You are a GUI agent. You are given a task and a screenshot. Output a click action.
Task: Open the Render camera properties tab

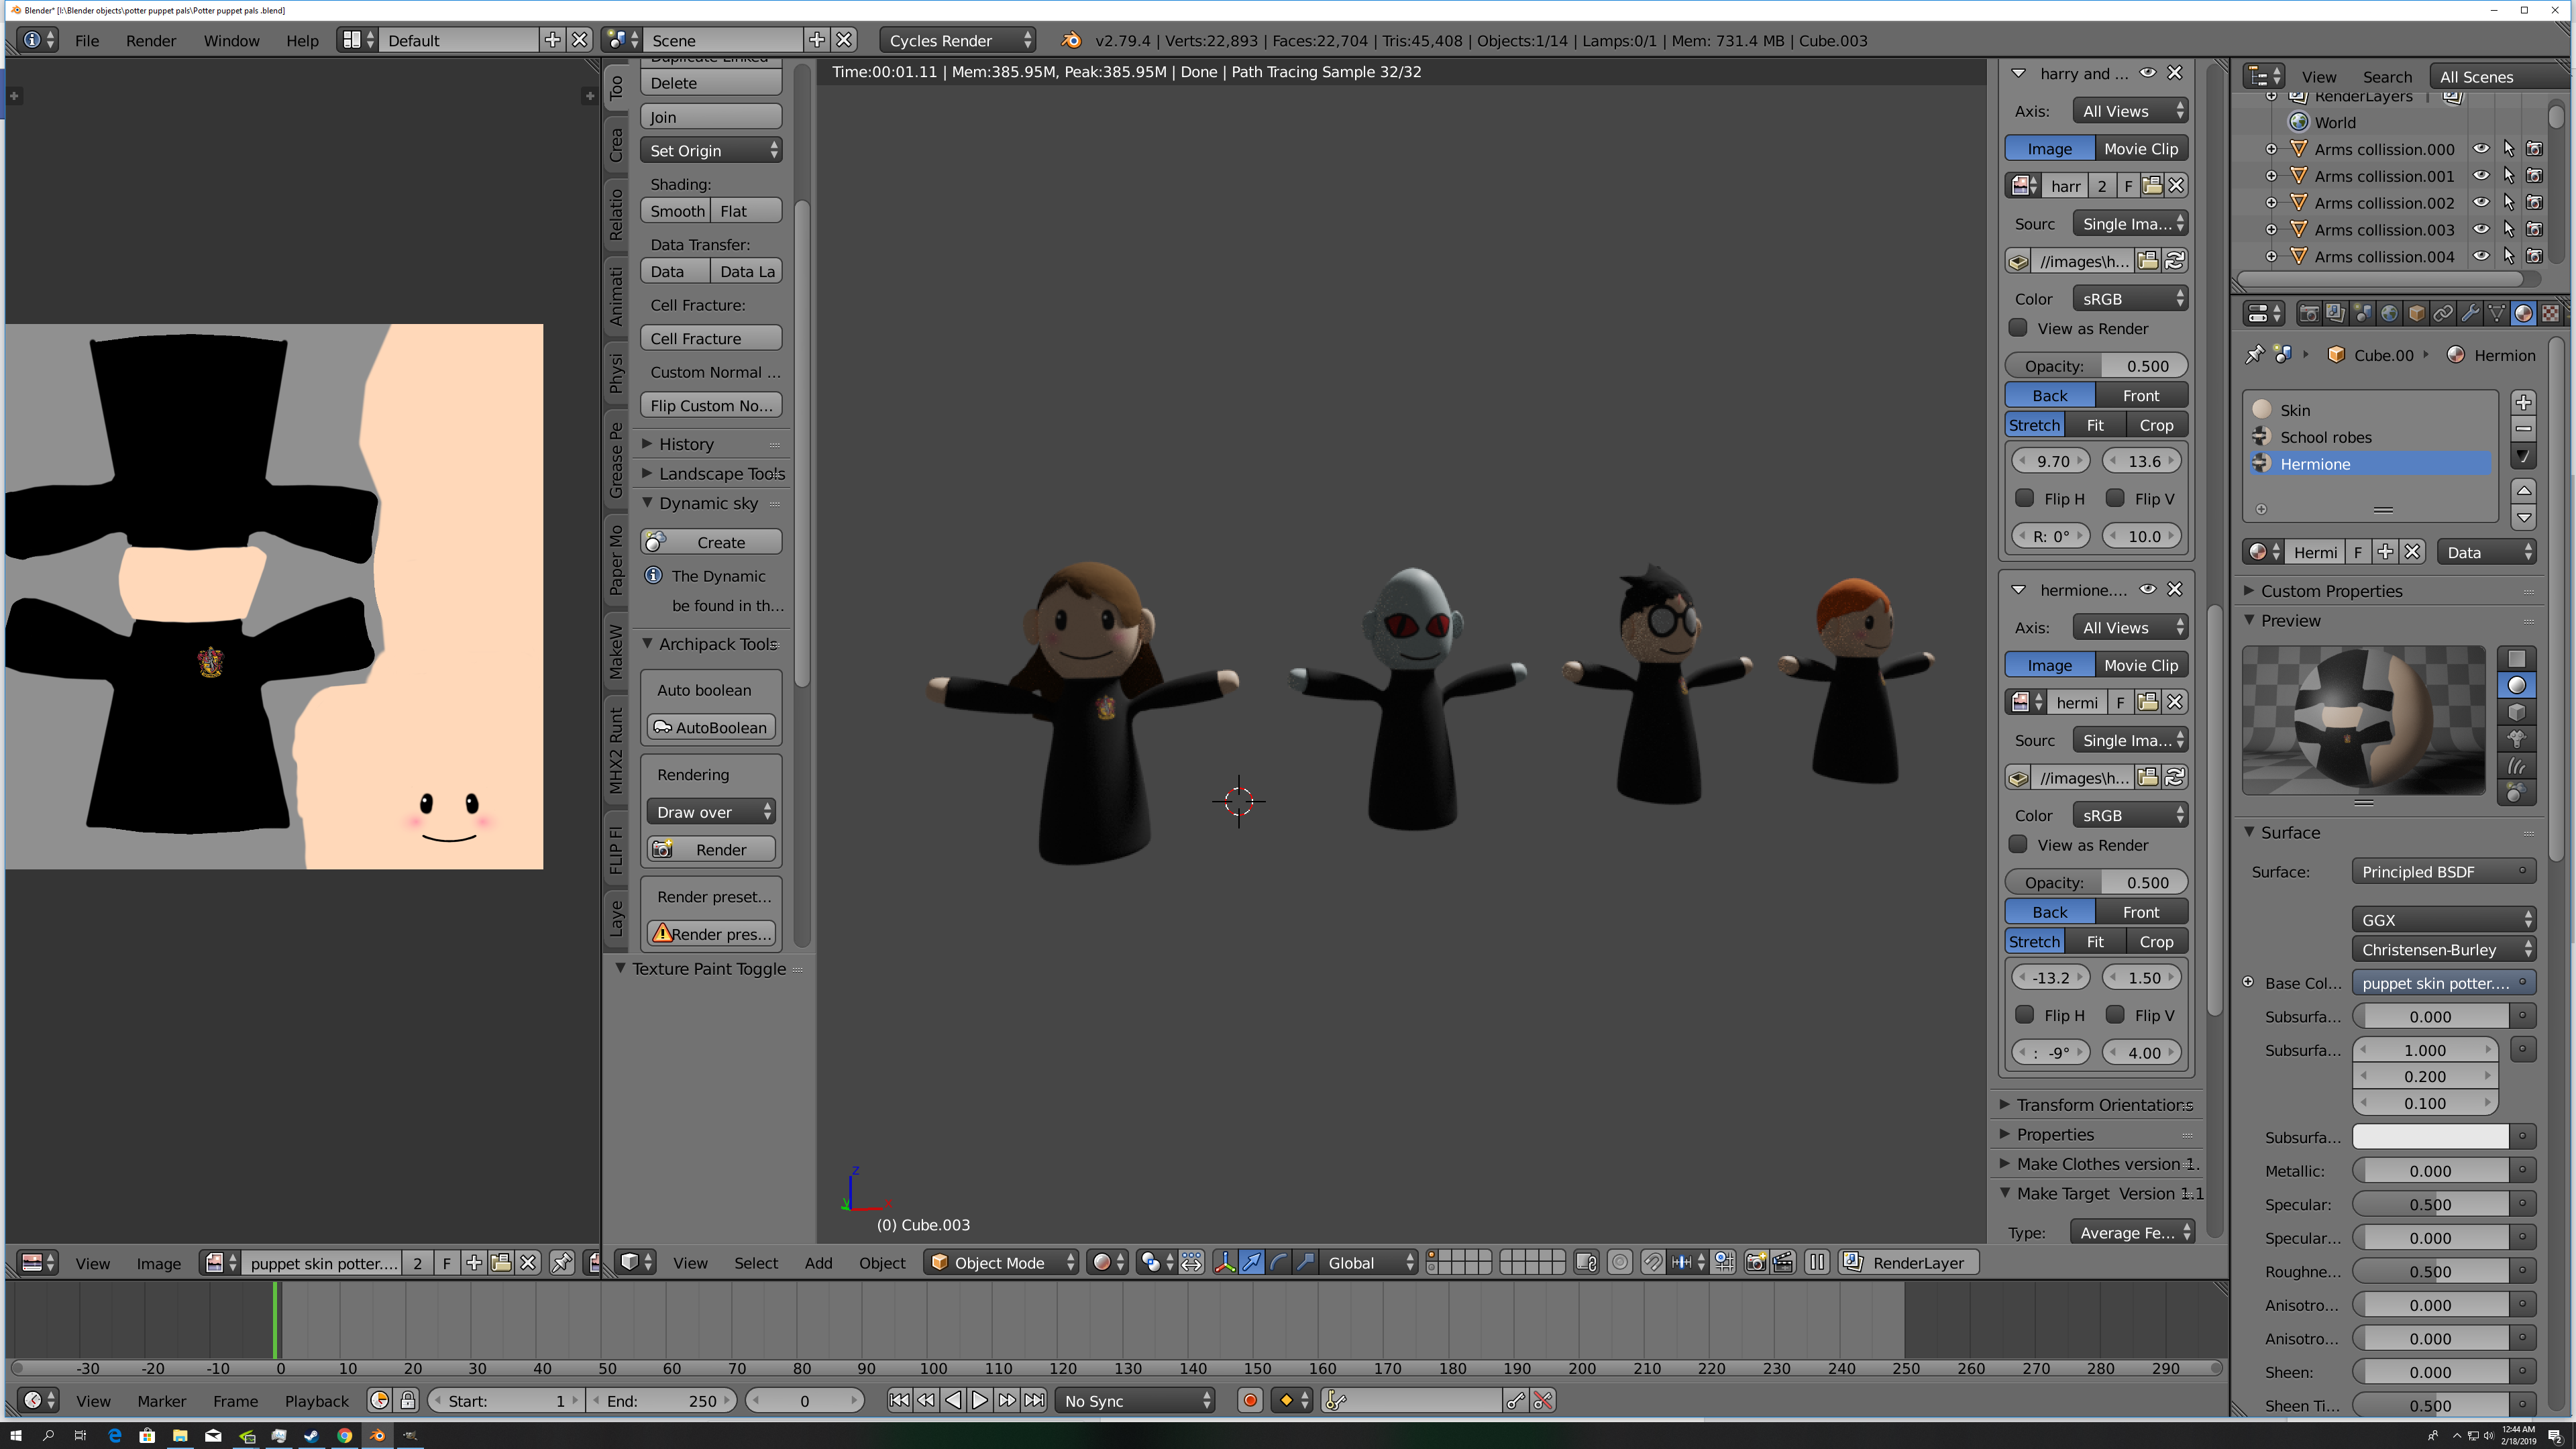[2308, 314]
